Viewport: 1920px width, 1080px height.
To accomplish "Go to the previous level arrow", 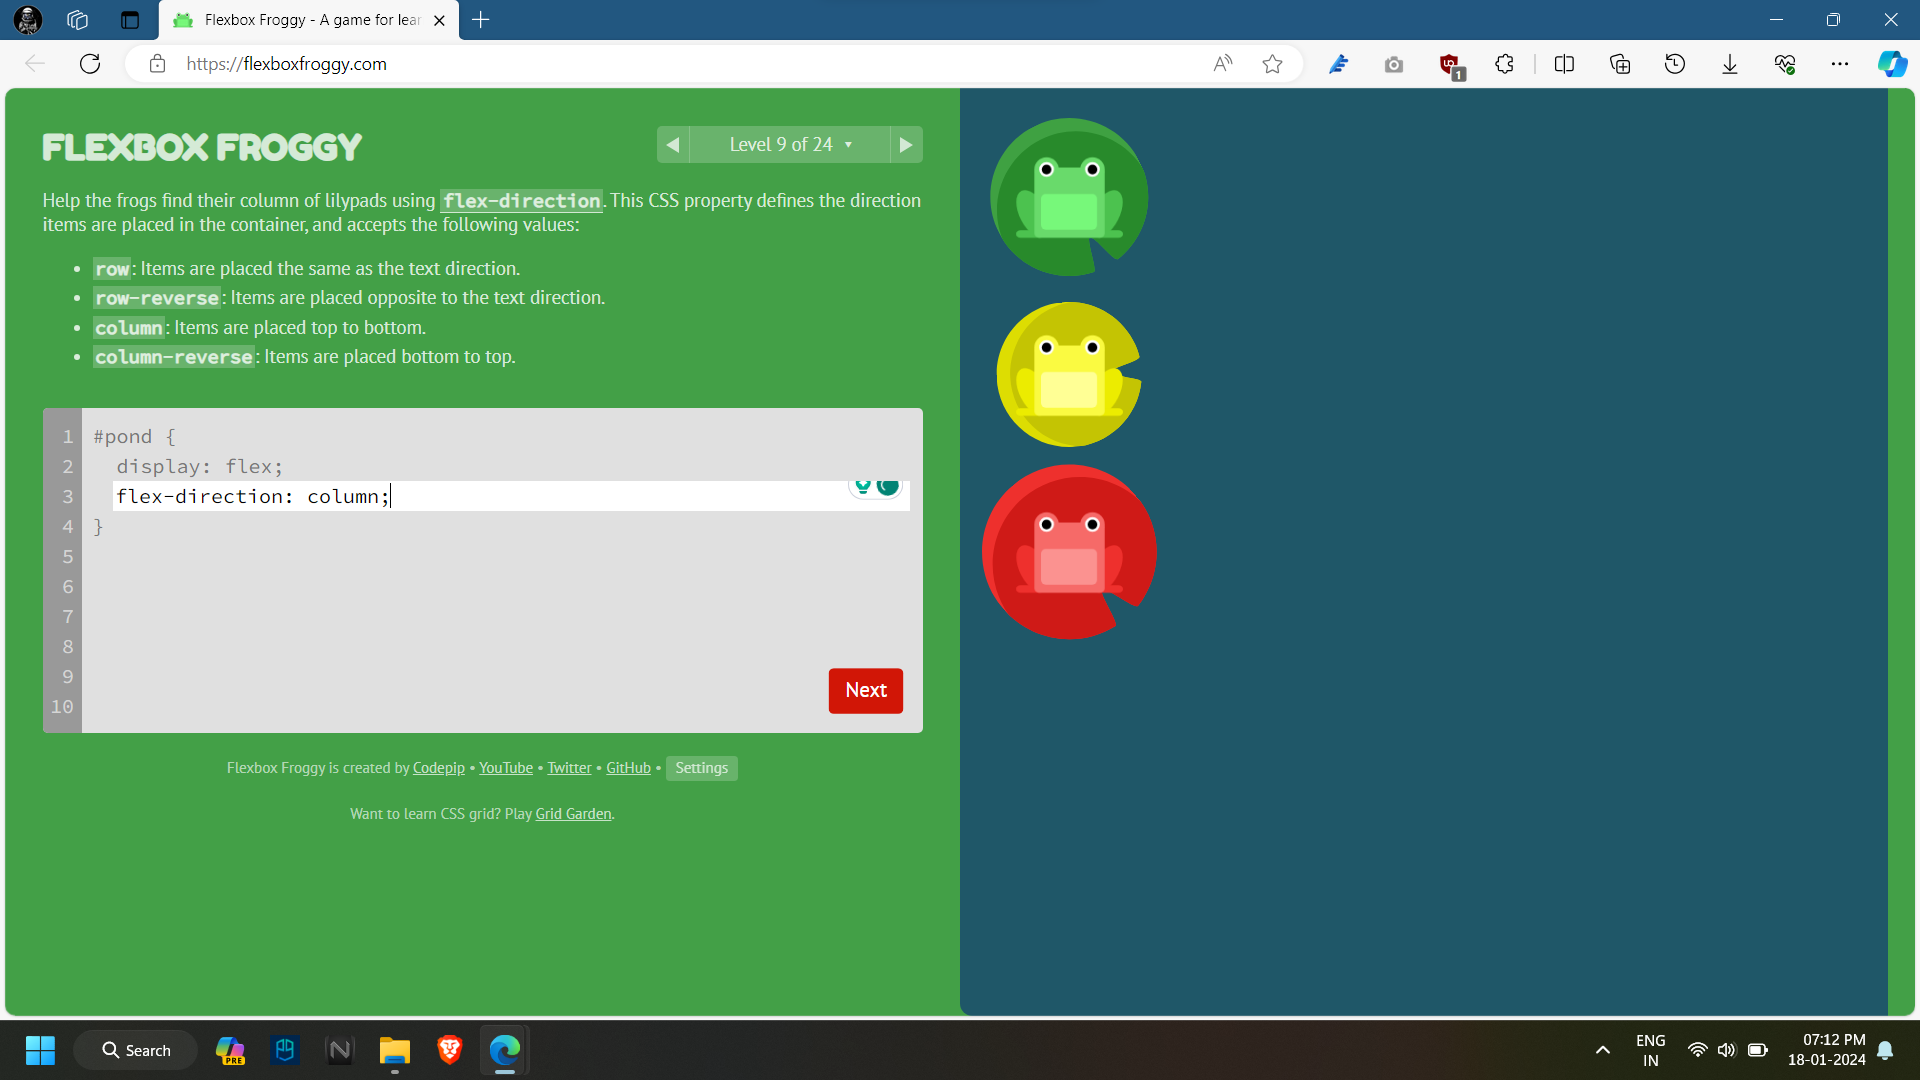I will pyautogui.click(x=673, y=145).
